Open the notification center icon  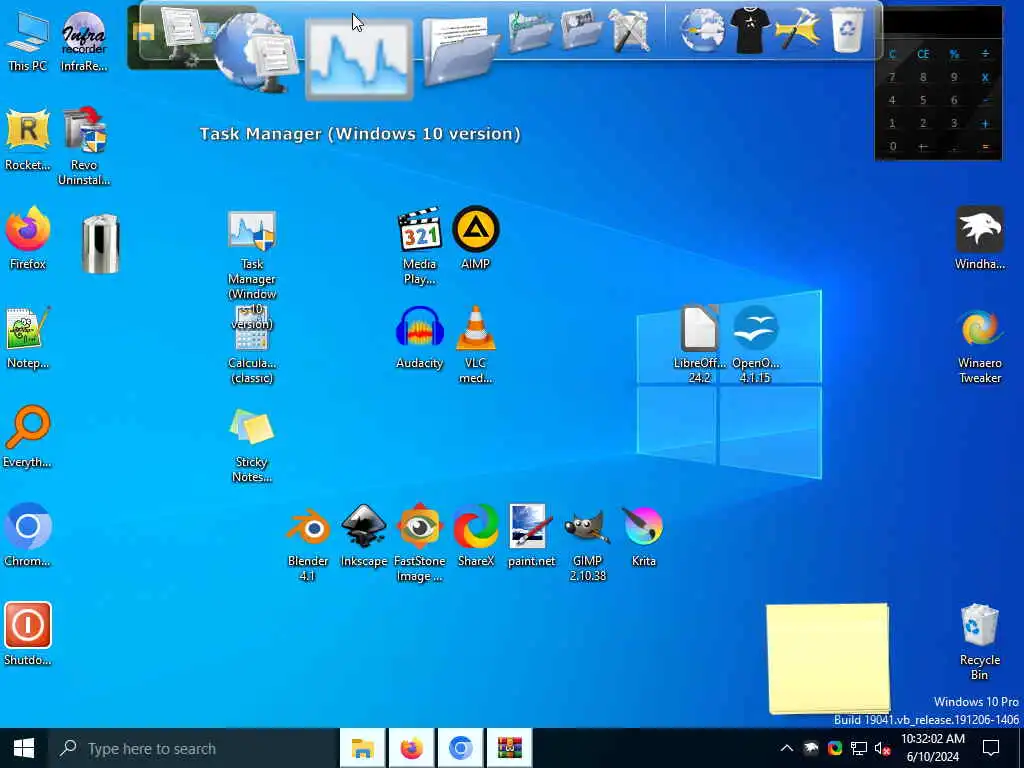991,748
